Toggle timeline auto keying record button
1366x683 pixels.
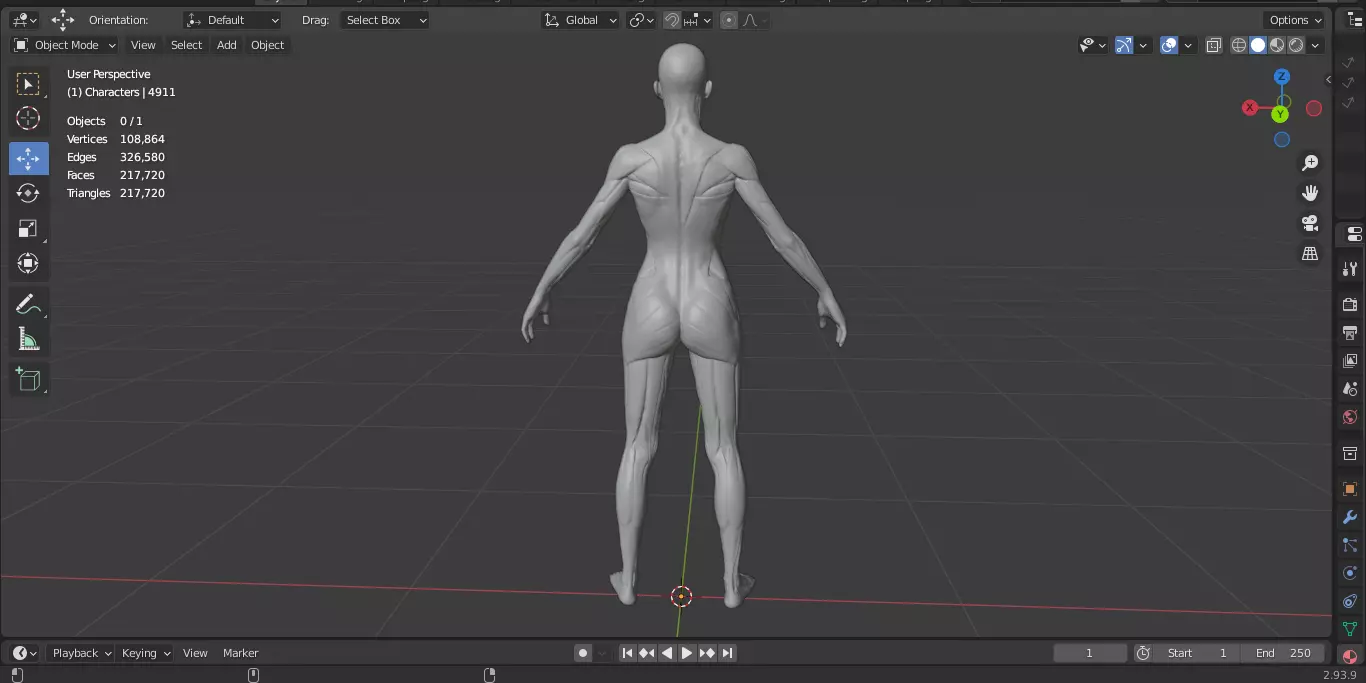coord(583,653)
